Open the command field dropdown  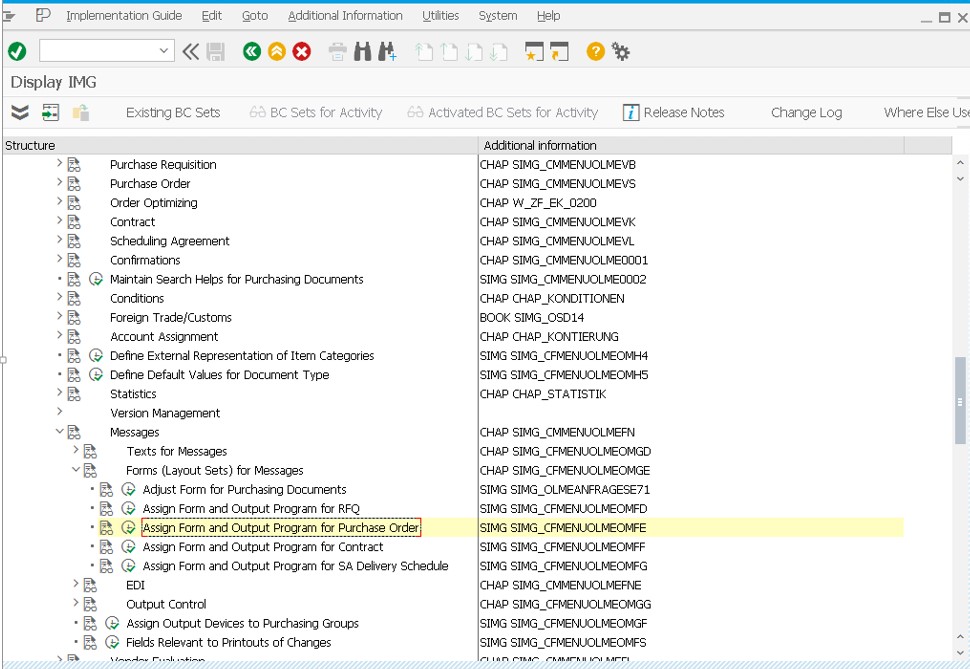pos(163,51)
